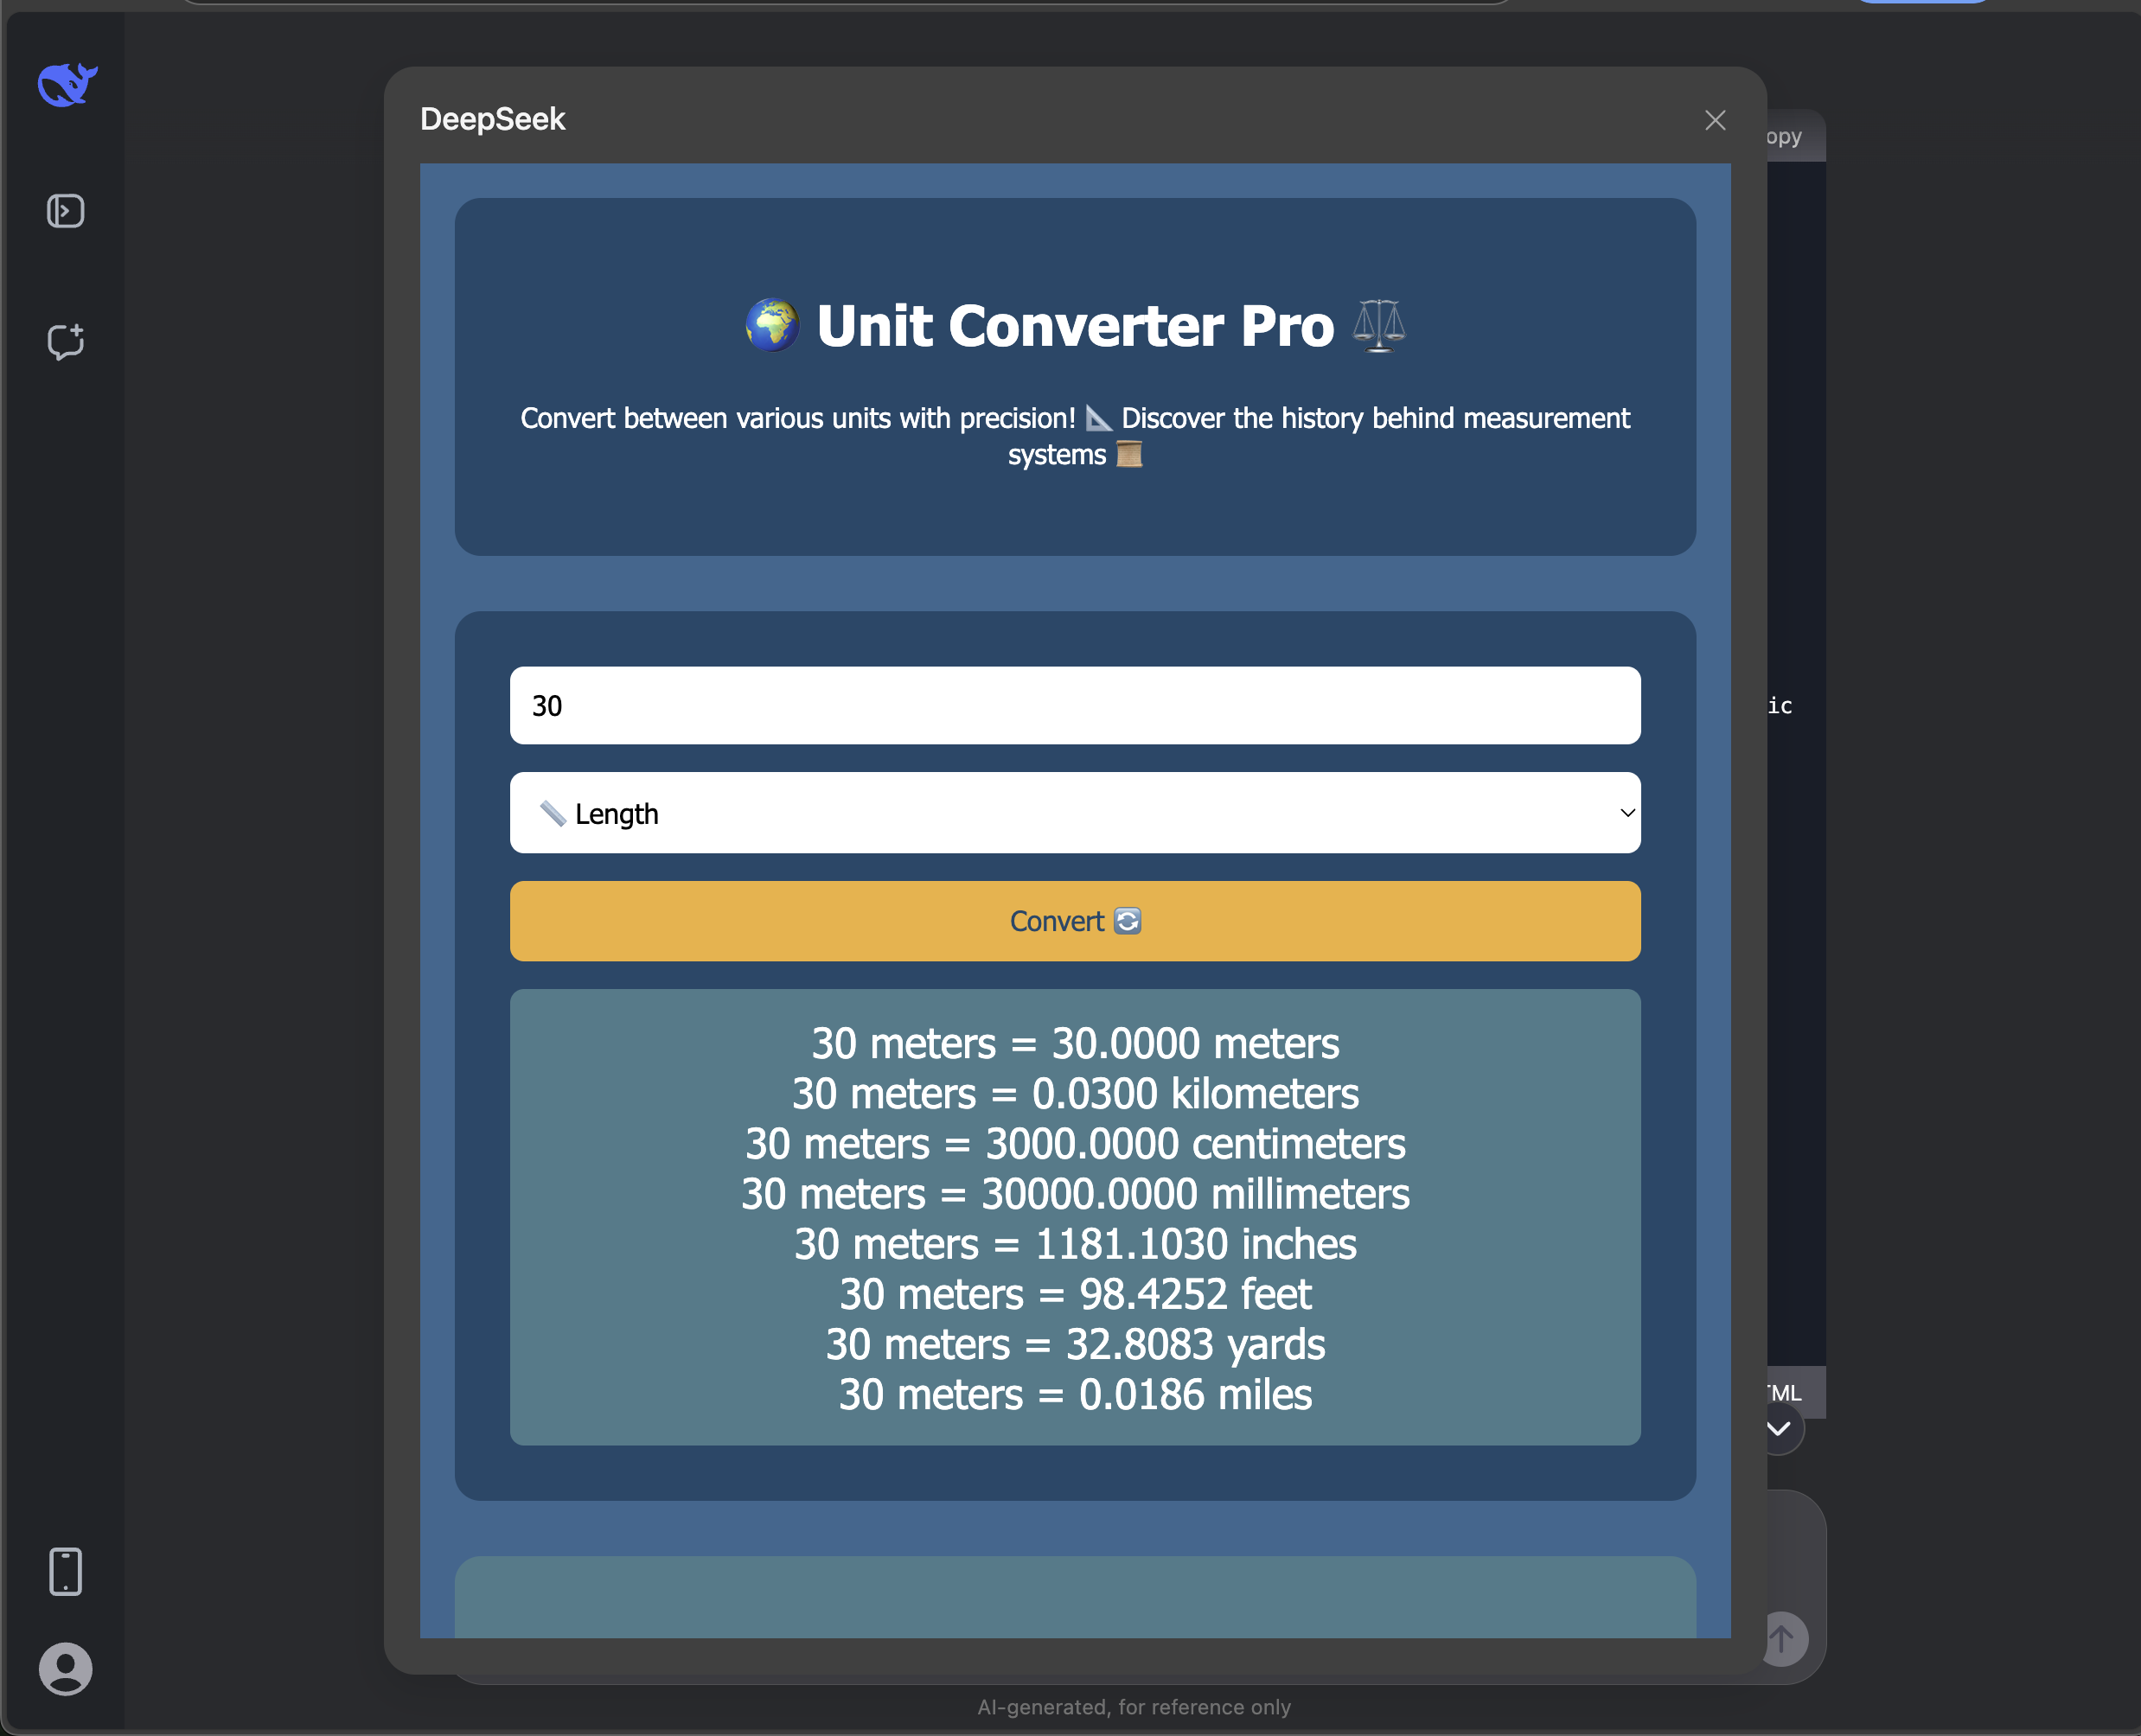Start a new chat via sidebar icon
Image resolution: width=2141 pixels, height=1736 pixels.
tap(66, 342)
